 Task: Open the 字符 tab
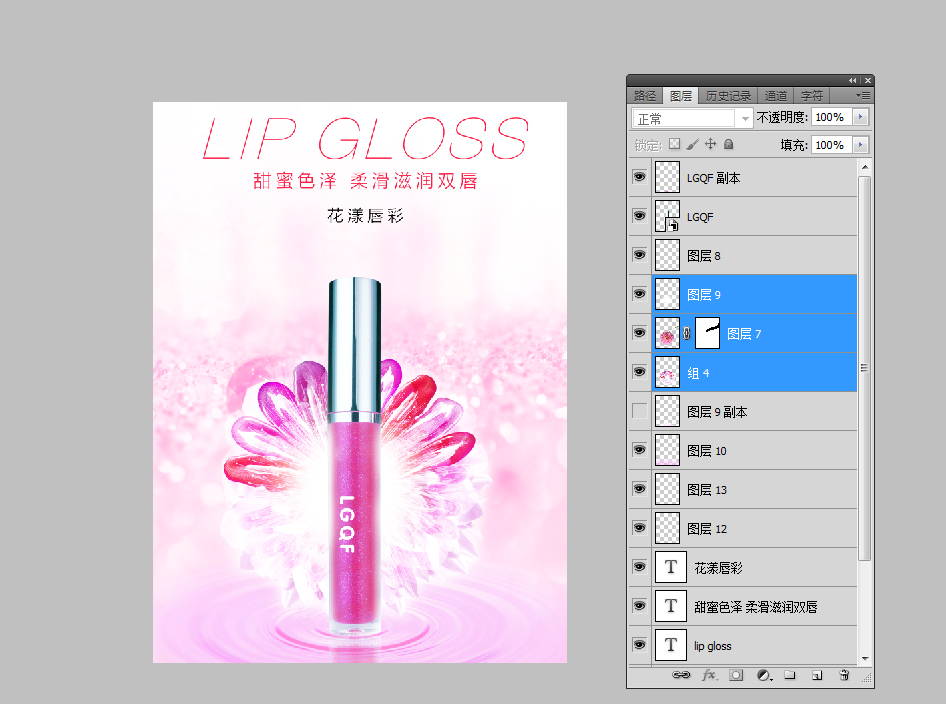(812, 96)
